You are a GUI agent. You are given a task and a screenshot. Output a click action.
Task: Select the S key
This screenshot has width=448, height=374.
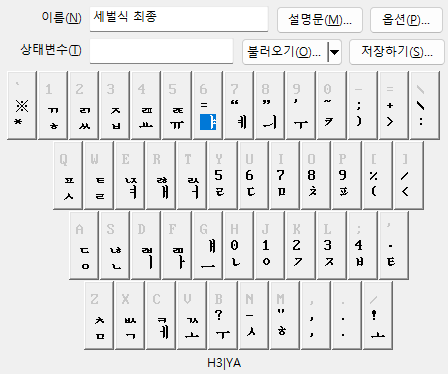click(115, 245)
